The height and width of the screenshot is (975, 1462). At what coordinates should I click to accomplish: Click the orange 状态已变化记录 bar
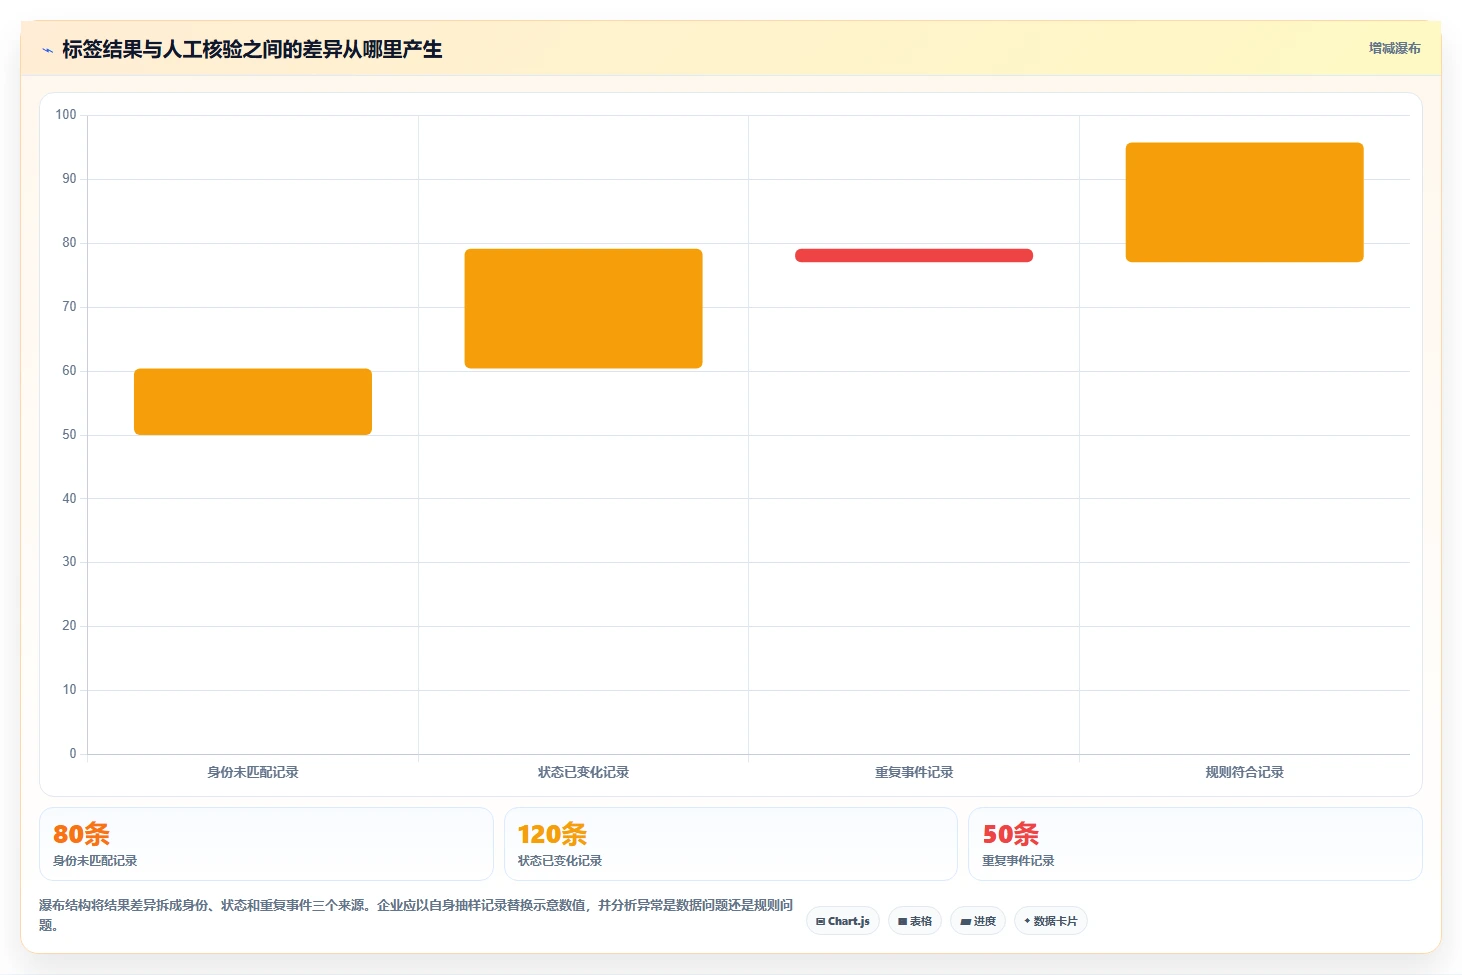click(583, 308)
